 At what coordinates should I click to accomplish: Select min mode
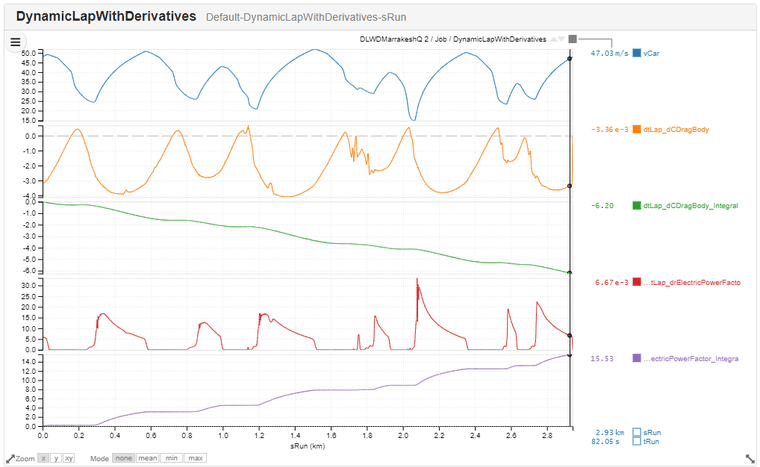click(171, 458)
